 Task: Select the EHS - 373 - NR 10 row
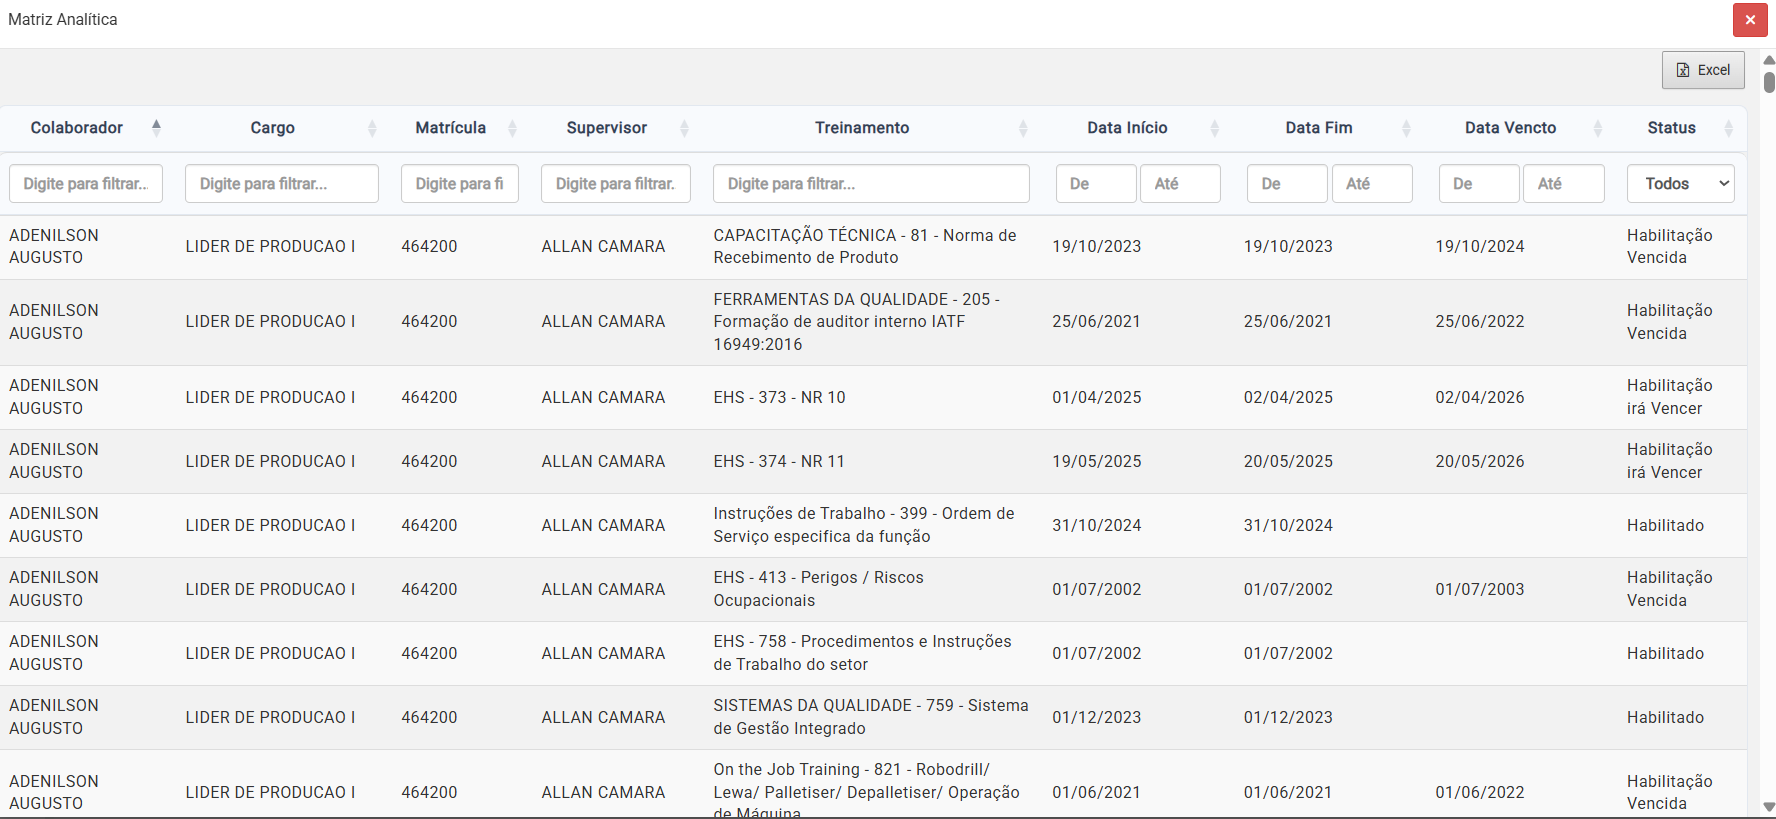pos(779,398)
